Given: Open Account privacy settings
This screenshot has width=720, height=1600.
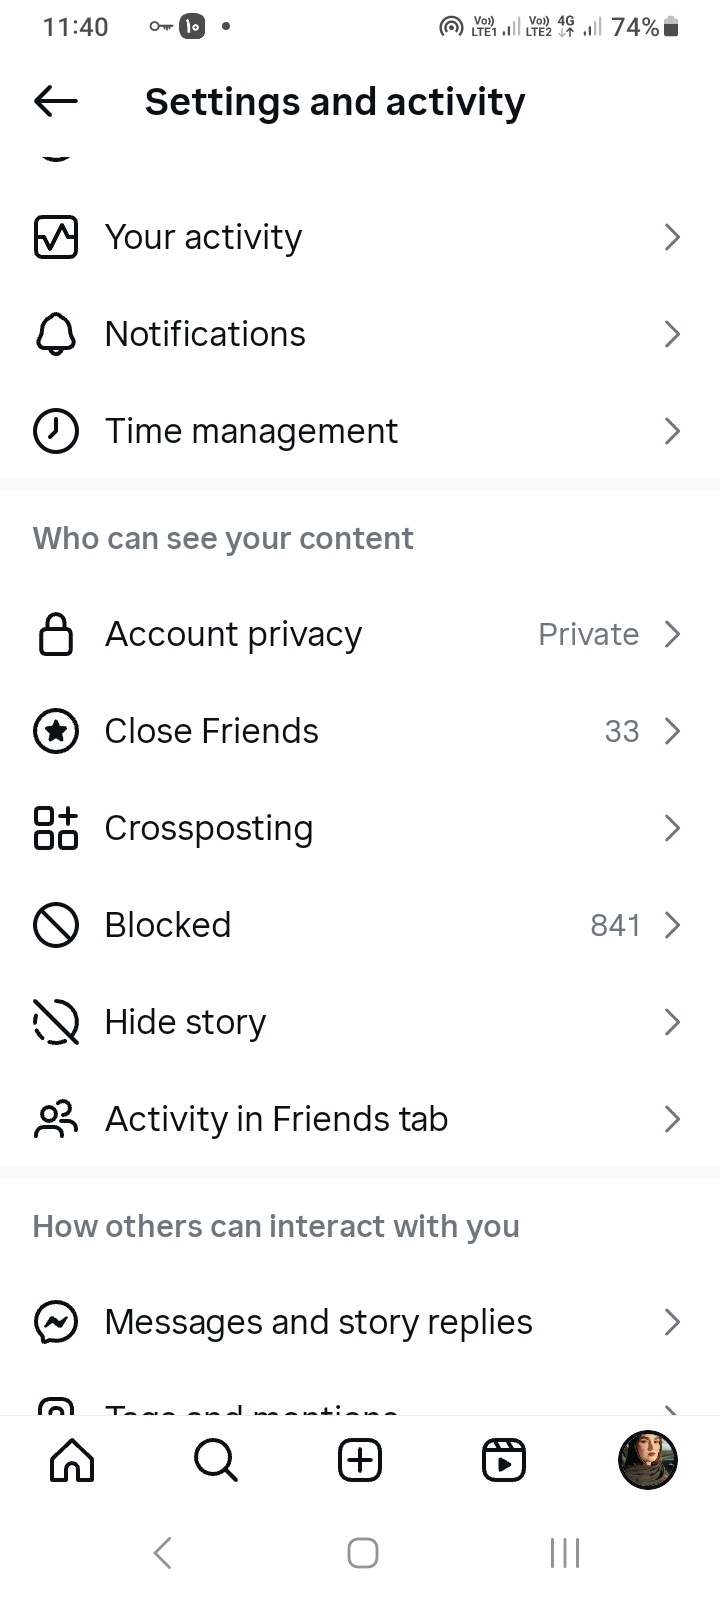Looking at the screenshot, I should coord(233,634).
